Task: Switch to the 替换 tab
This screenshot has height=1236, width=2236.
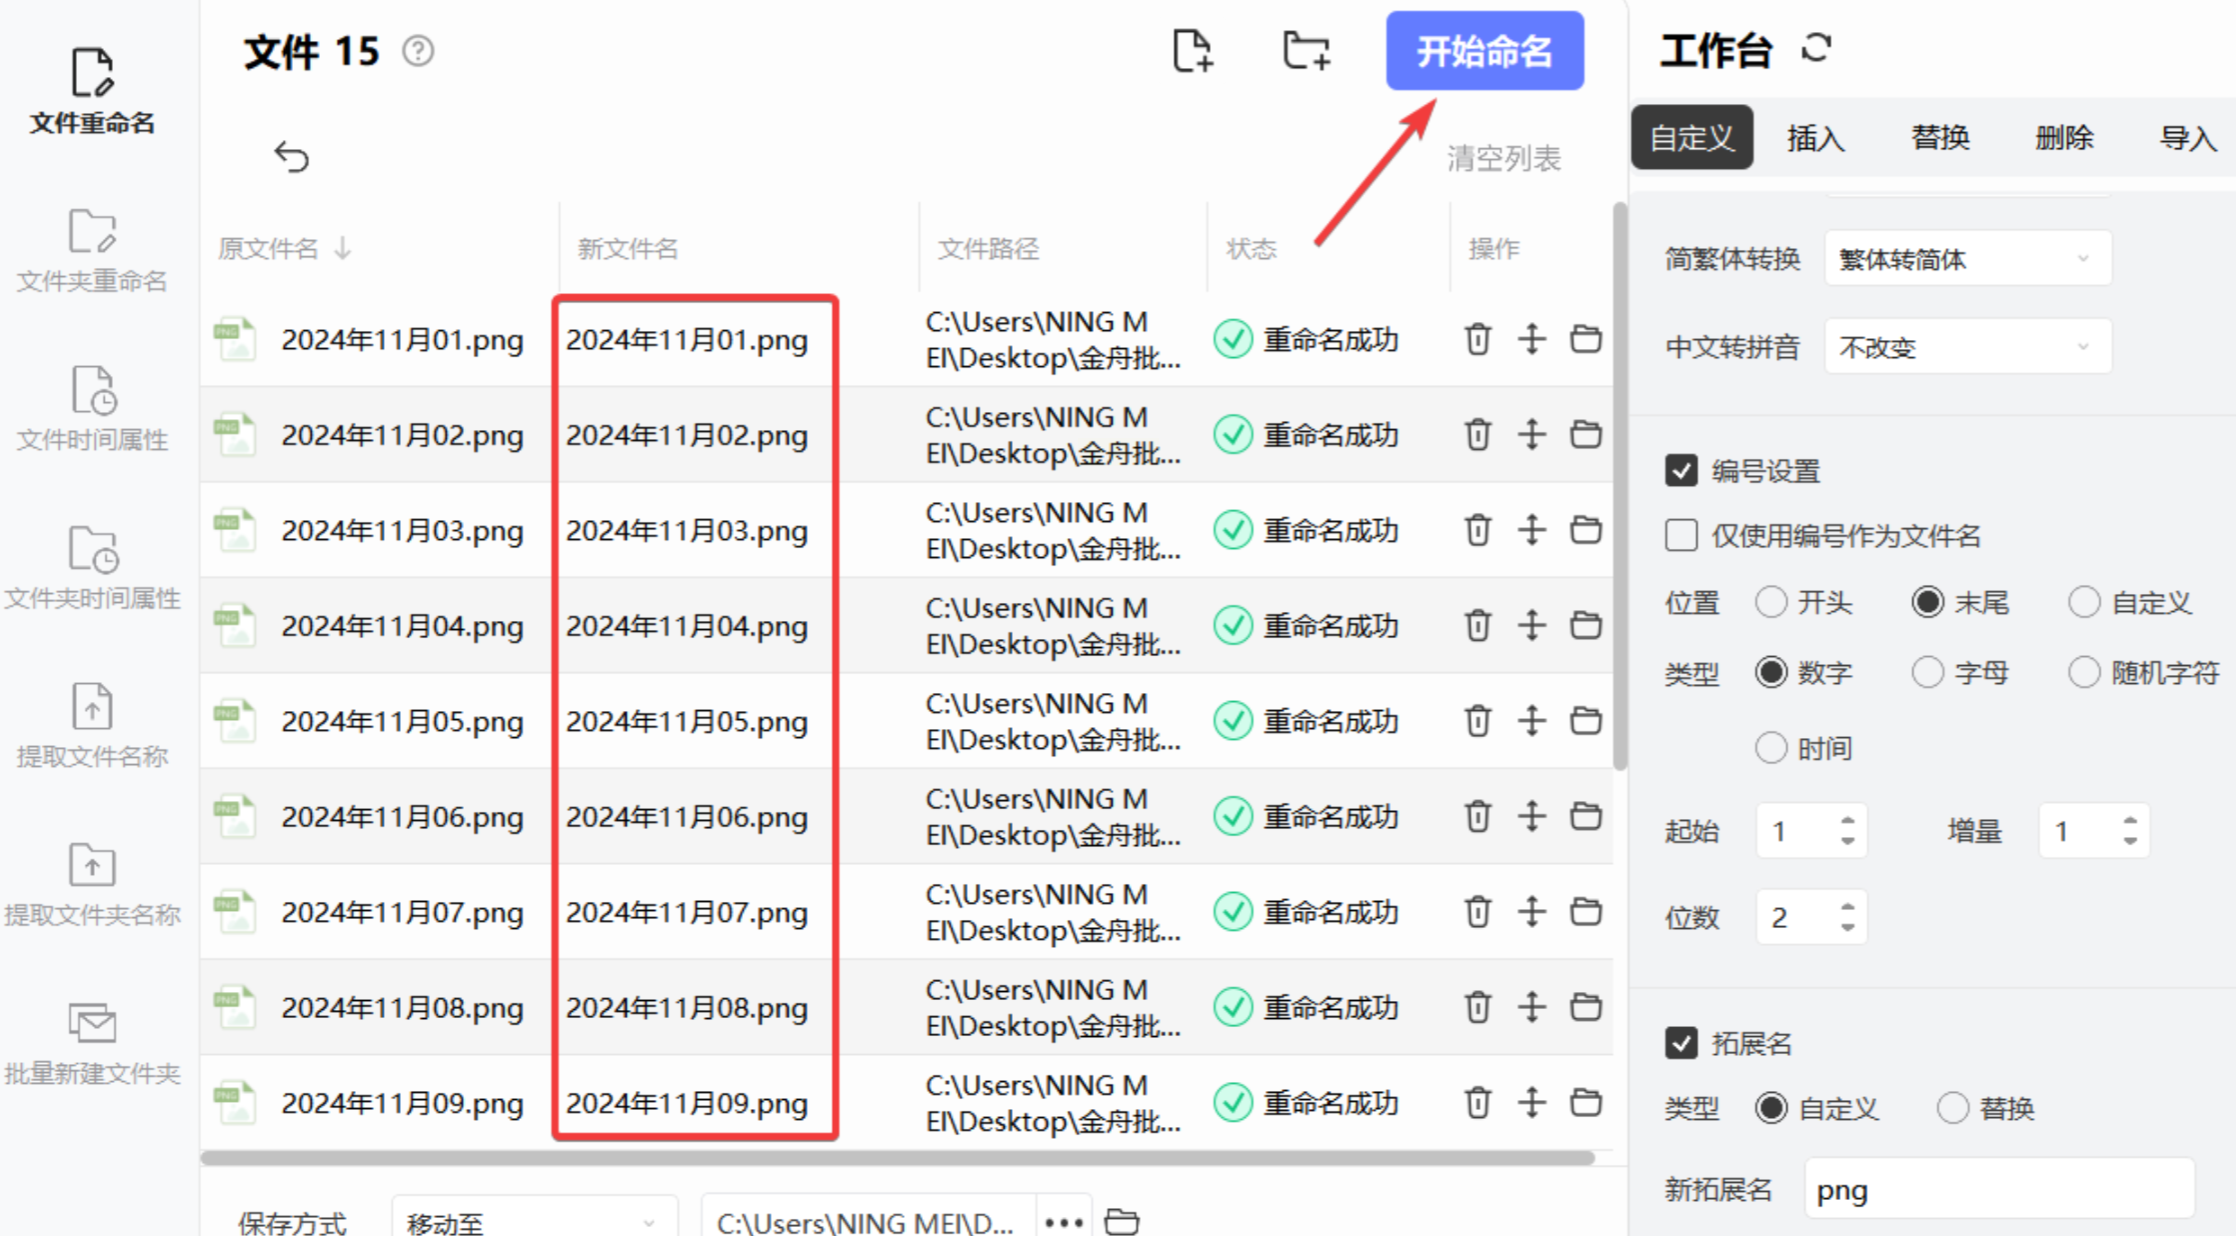Action: point(1939,138)
